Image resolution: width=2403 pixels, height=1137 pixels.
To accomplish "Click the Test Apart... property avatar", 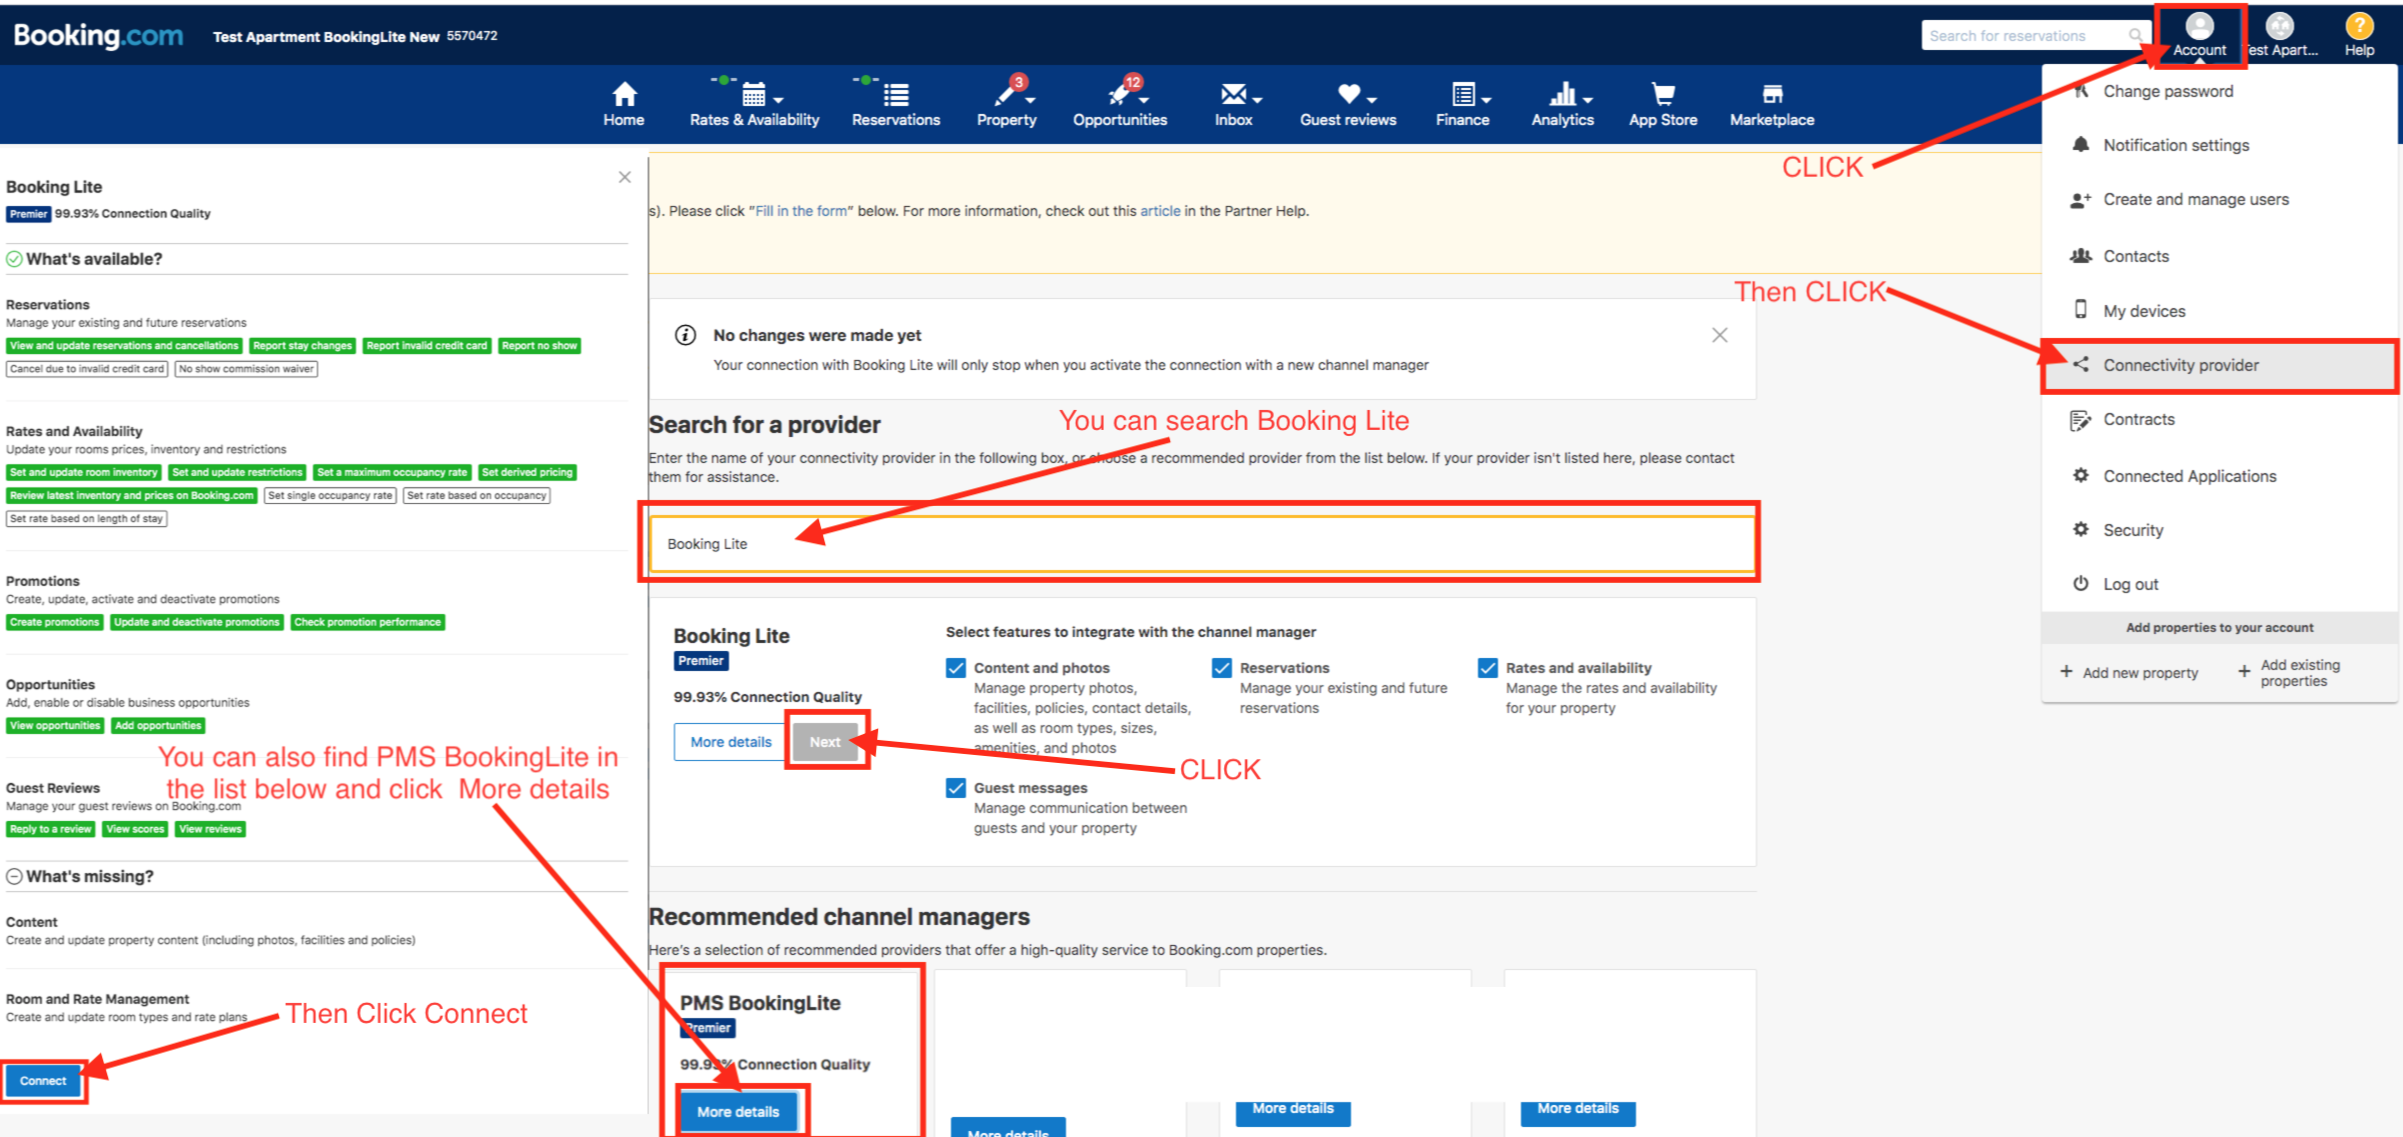I will pos(2280,25).
